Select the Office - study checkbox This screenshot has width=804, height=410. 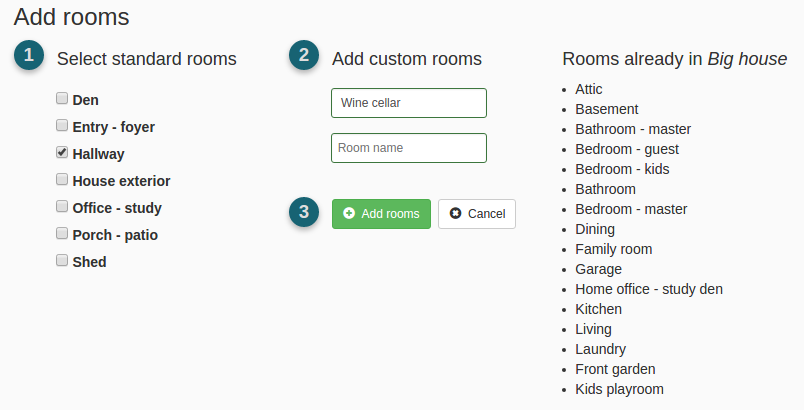point(62,206)
